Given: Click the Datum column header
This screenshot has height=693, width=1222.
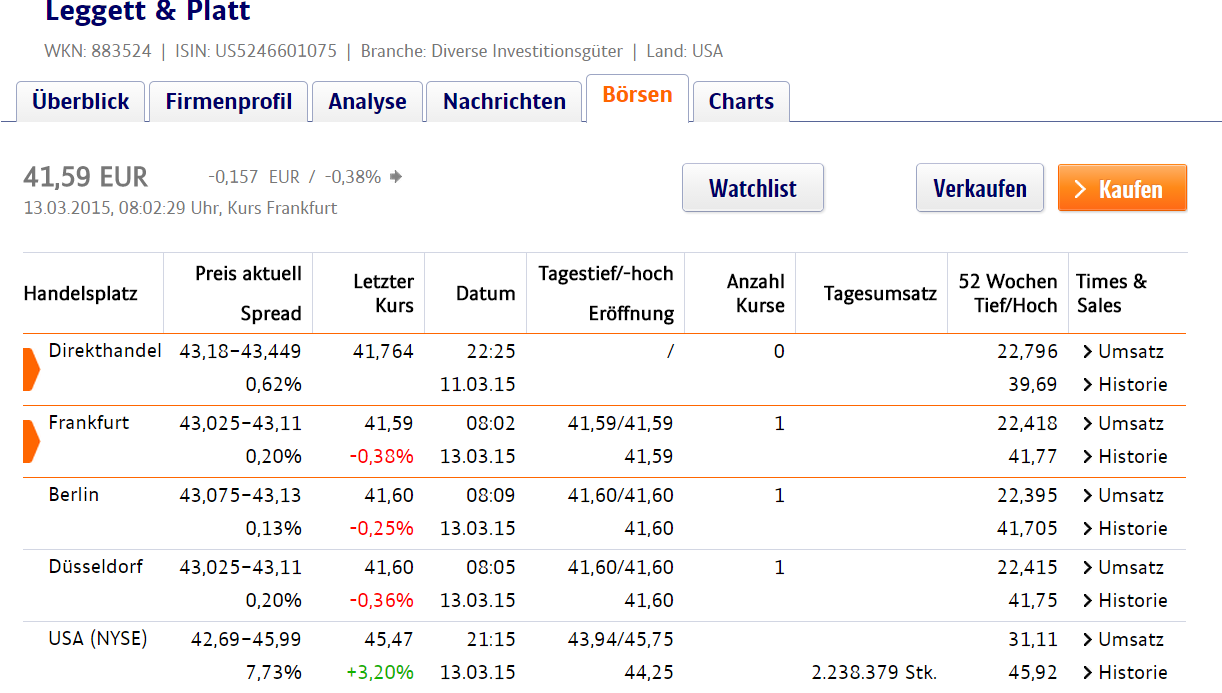Looking at the screenshot, I should [486, 293].
